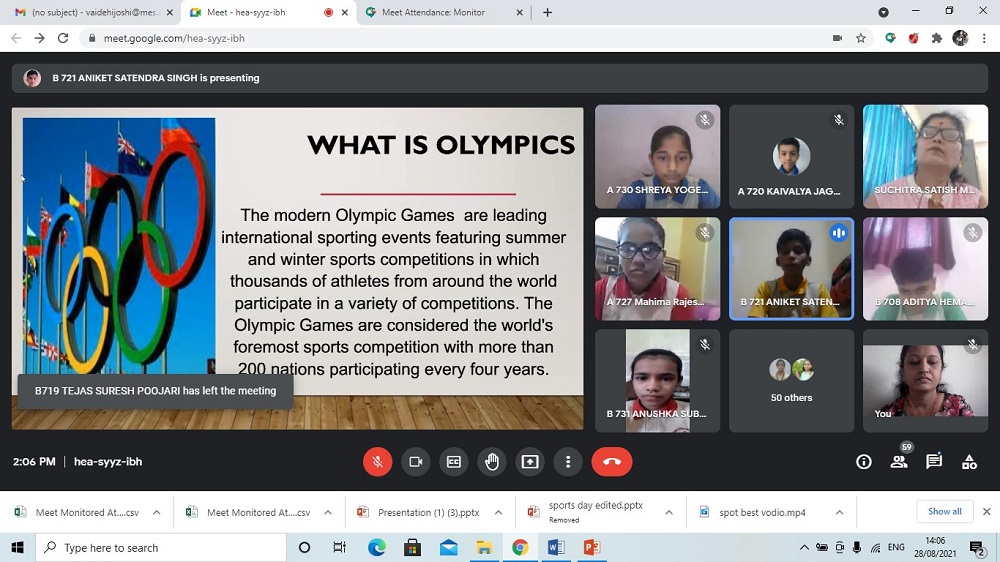
Task: Turn on closed captions
Action: click(453, 462)
